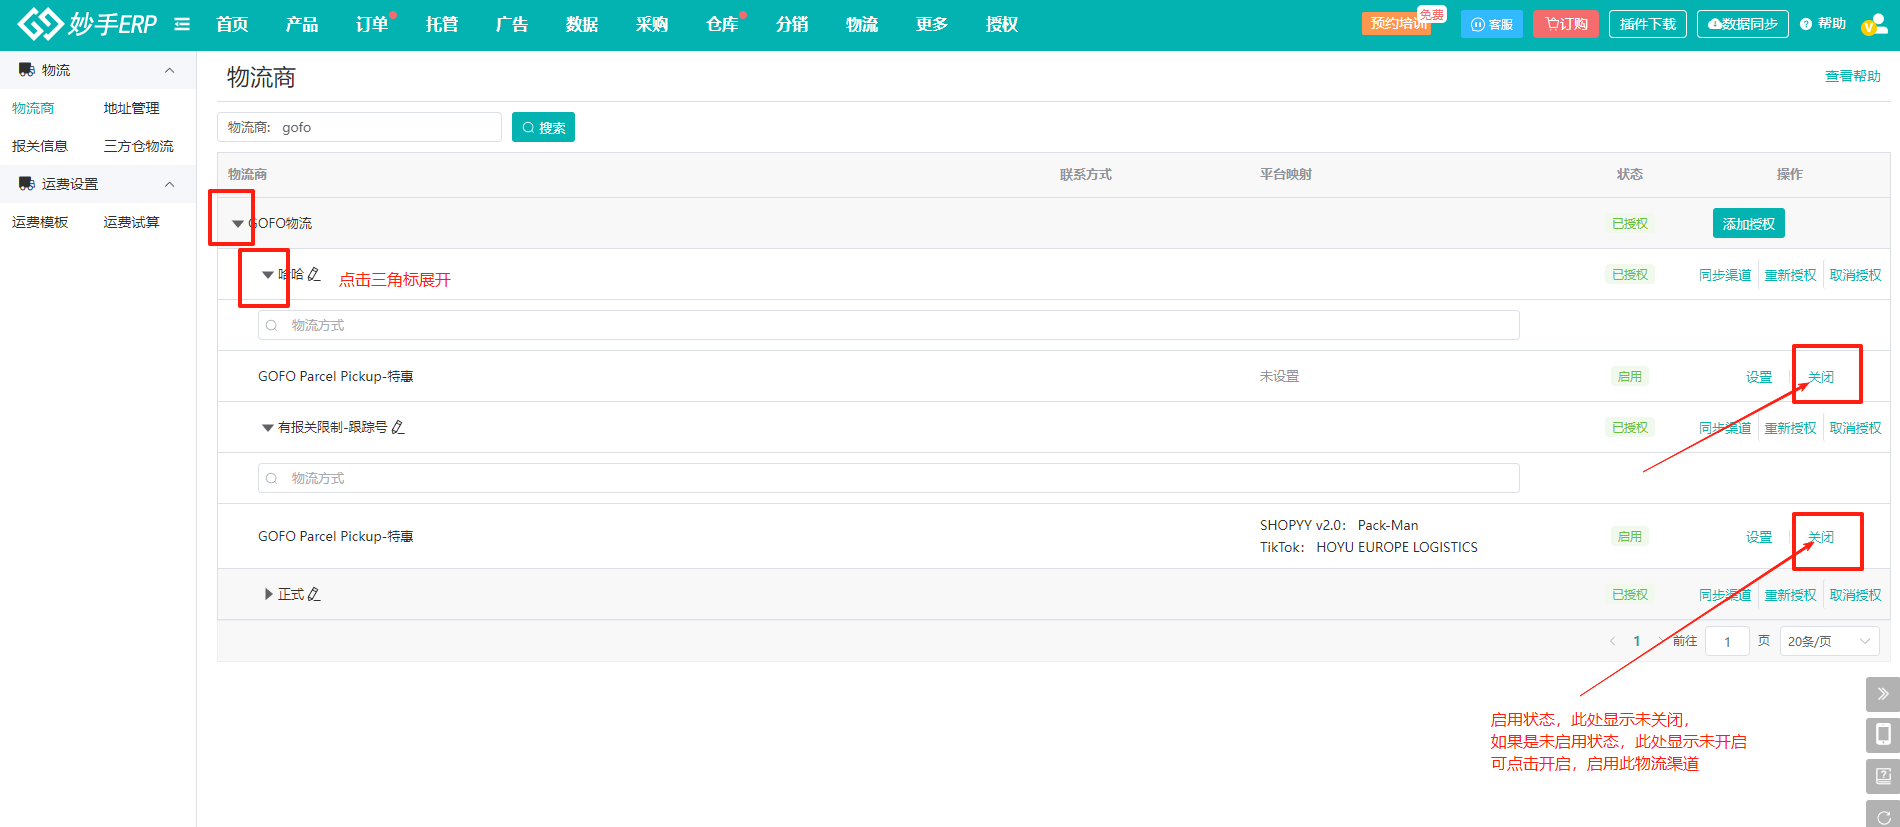Go to 地址管理 in the sidebar
Screen dimensions: 1900x827
[131, 108]
